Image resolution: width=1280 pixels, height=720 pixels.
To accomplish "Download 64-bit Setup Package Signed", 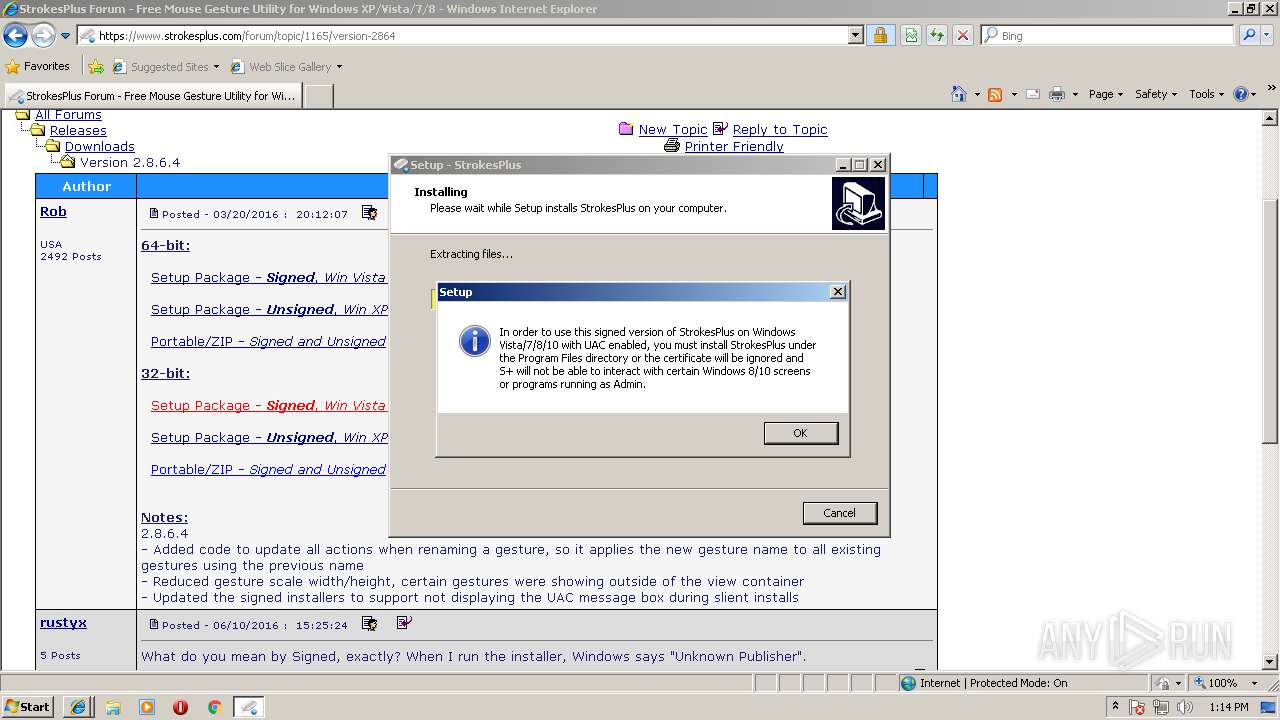I will [268, 277].
